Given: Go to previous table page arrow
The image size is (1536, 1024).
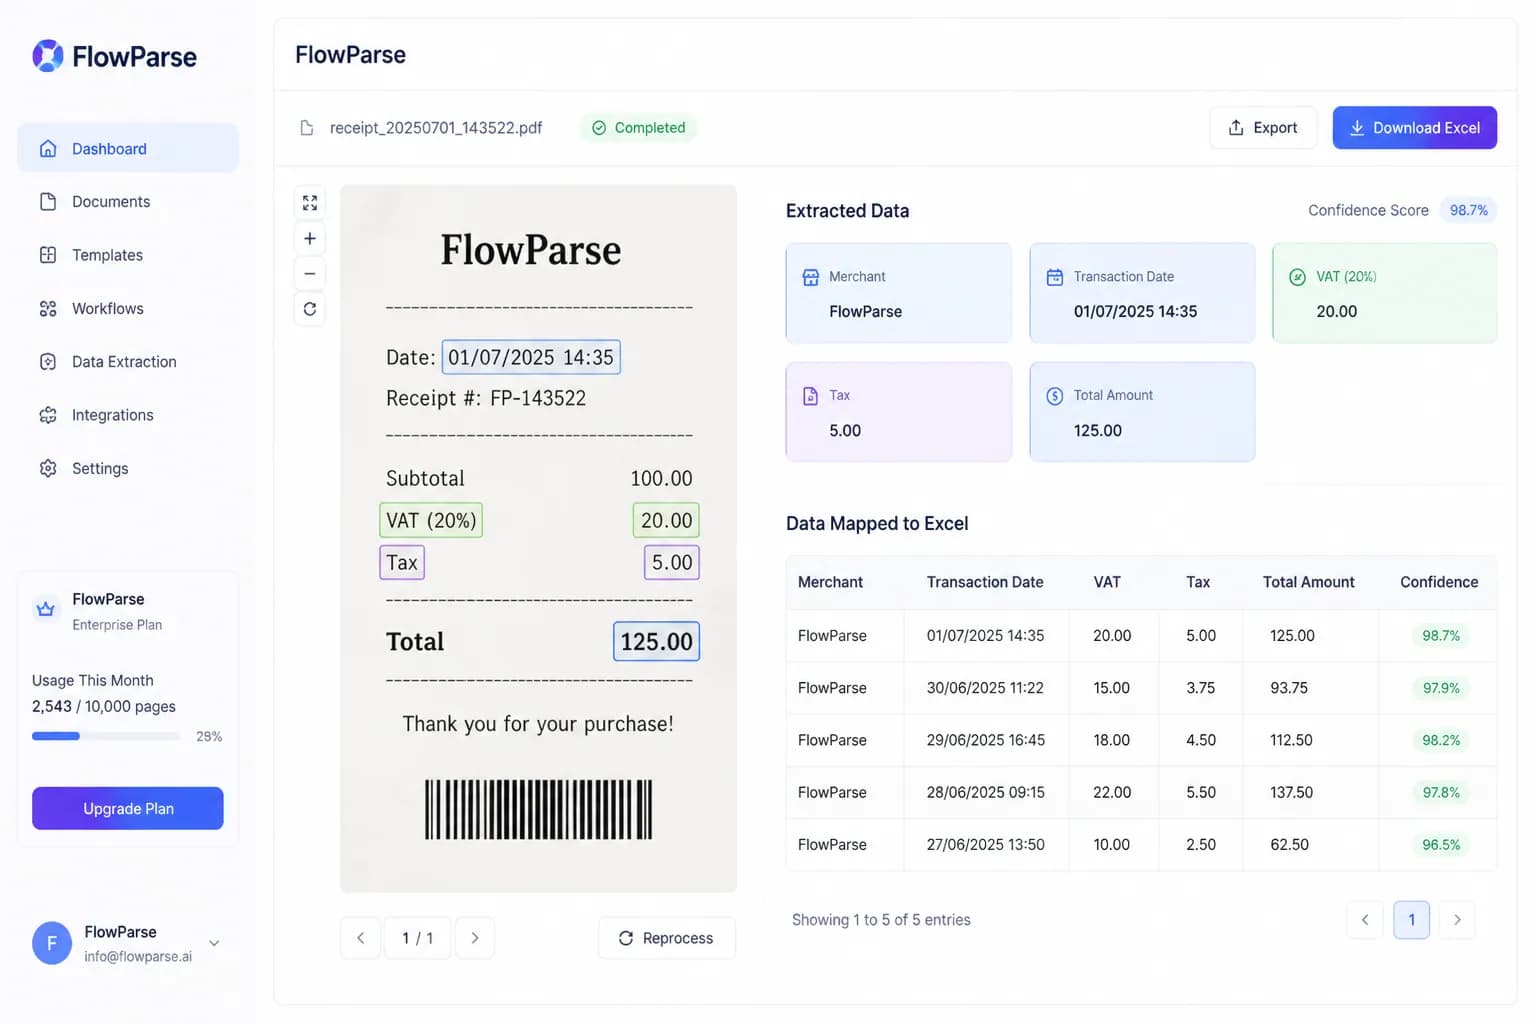Looking at the screenshot, I should (1365, 920).
